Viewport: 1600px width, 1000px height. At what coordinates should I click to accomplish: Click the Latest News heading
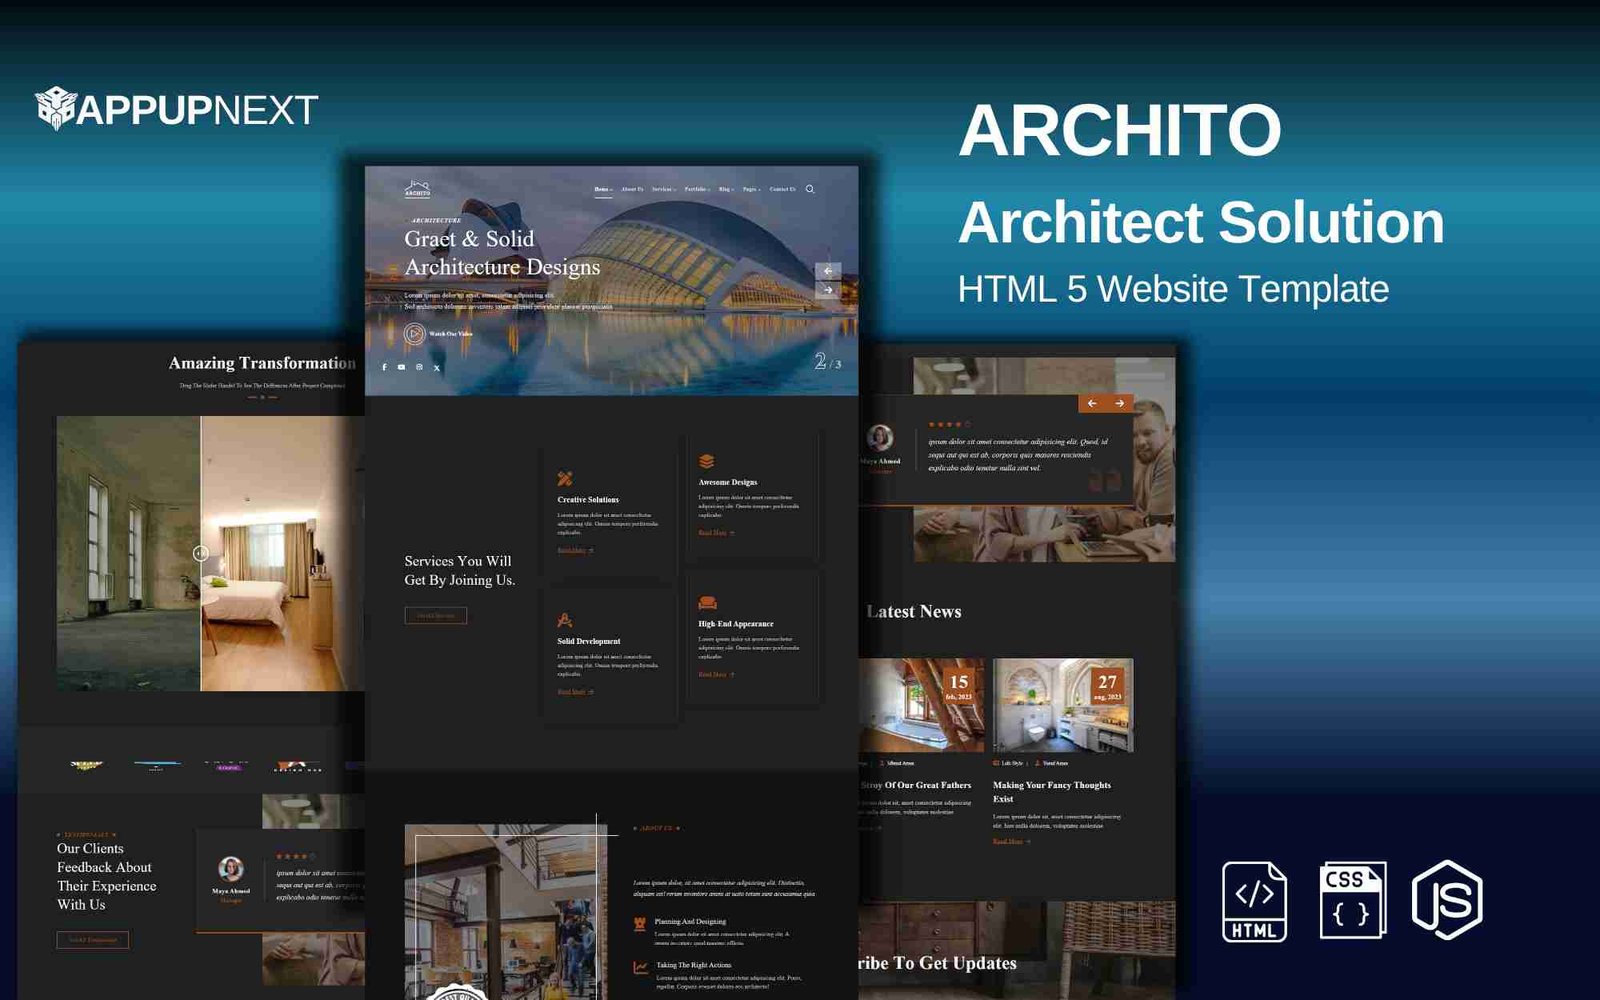(x=914, y=612)
